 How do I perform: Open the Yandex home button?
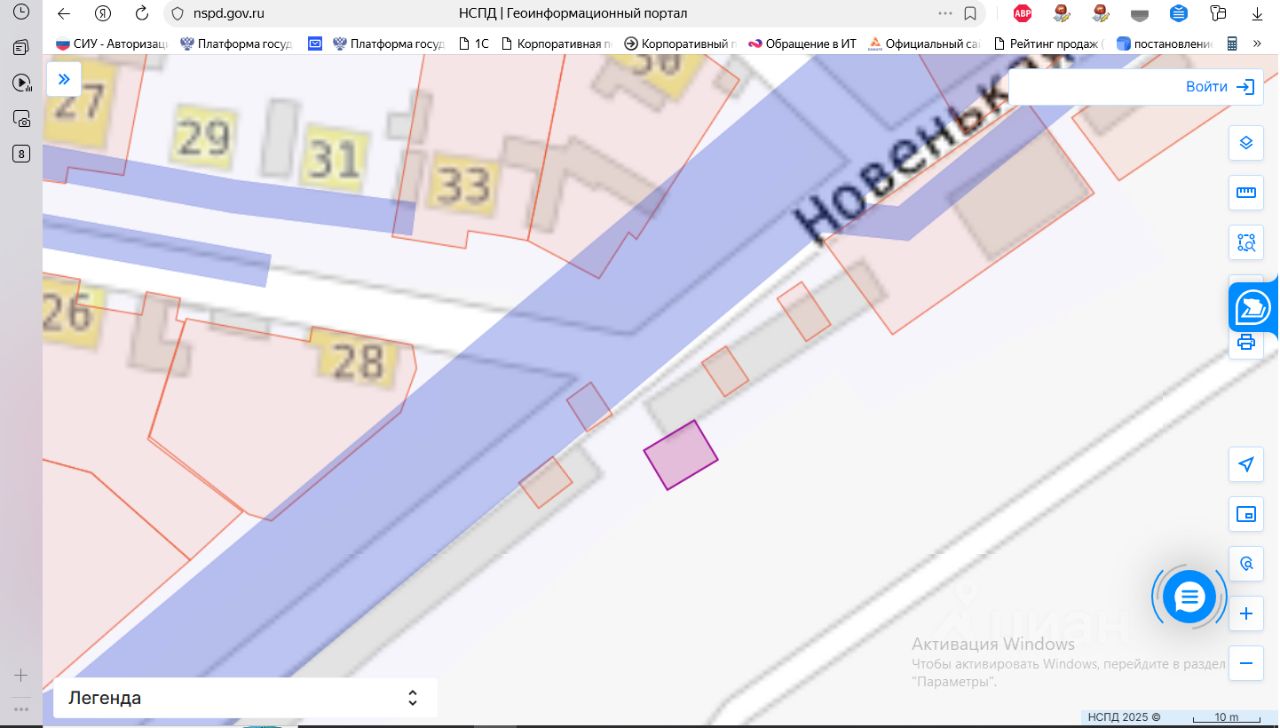pyautogui.click(x=103, y=14)
